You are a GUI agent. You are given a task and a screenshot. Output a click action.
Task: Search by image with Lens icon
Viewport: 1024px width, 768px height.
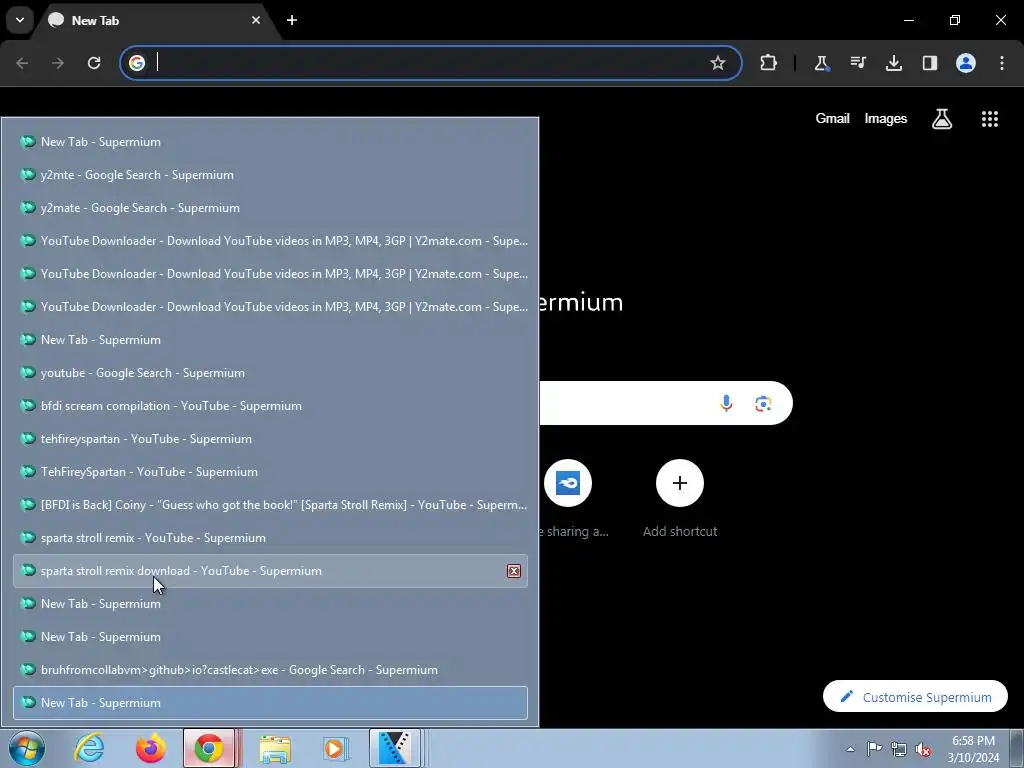pos(763,404)
